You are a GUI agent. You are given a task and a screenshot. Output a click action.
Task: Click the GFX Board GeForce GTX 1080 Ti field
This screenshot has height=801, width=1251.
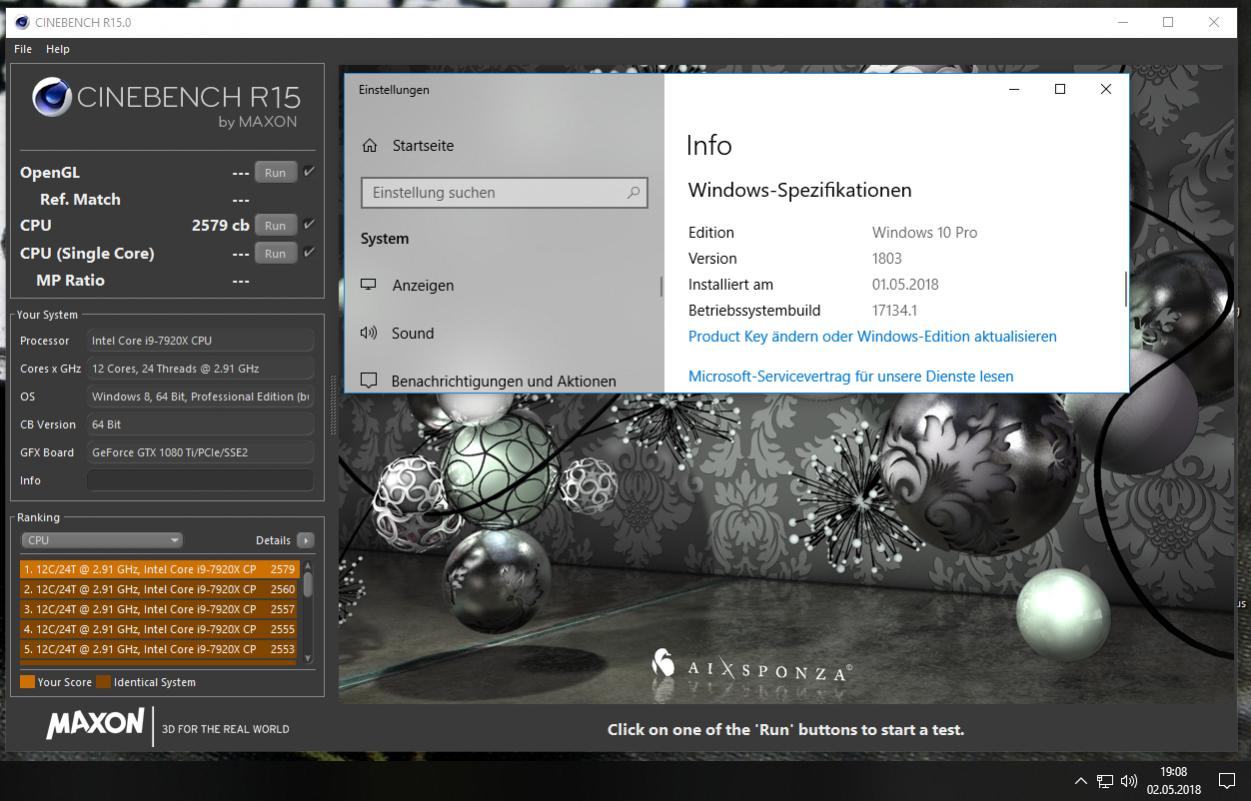pyautogui.click(x=200, y=452)
